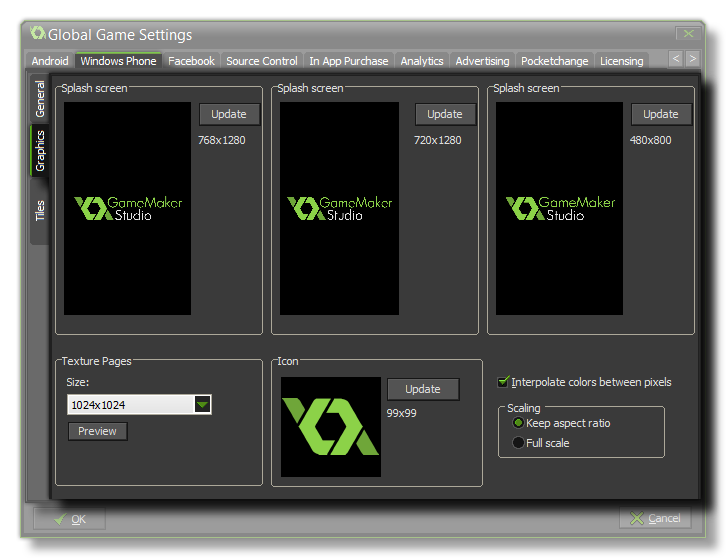Select Keep aspect ratio scaling option
Image resolution: width=726 pixels, height=558 pixels.
coord(518,423)
